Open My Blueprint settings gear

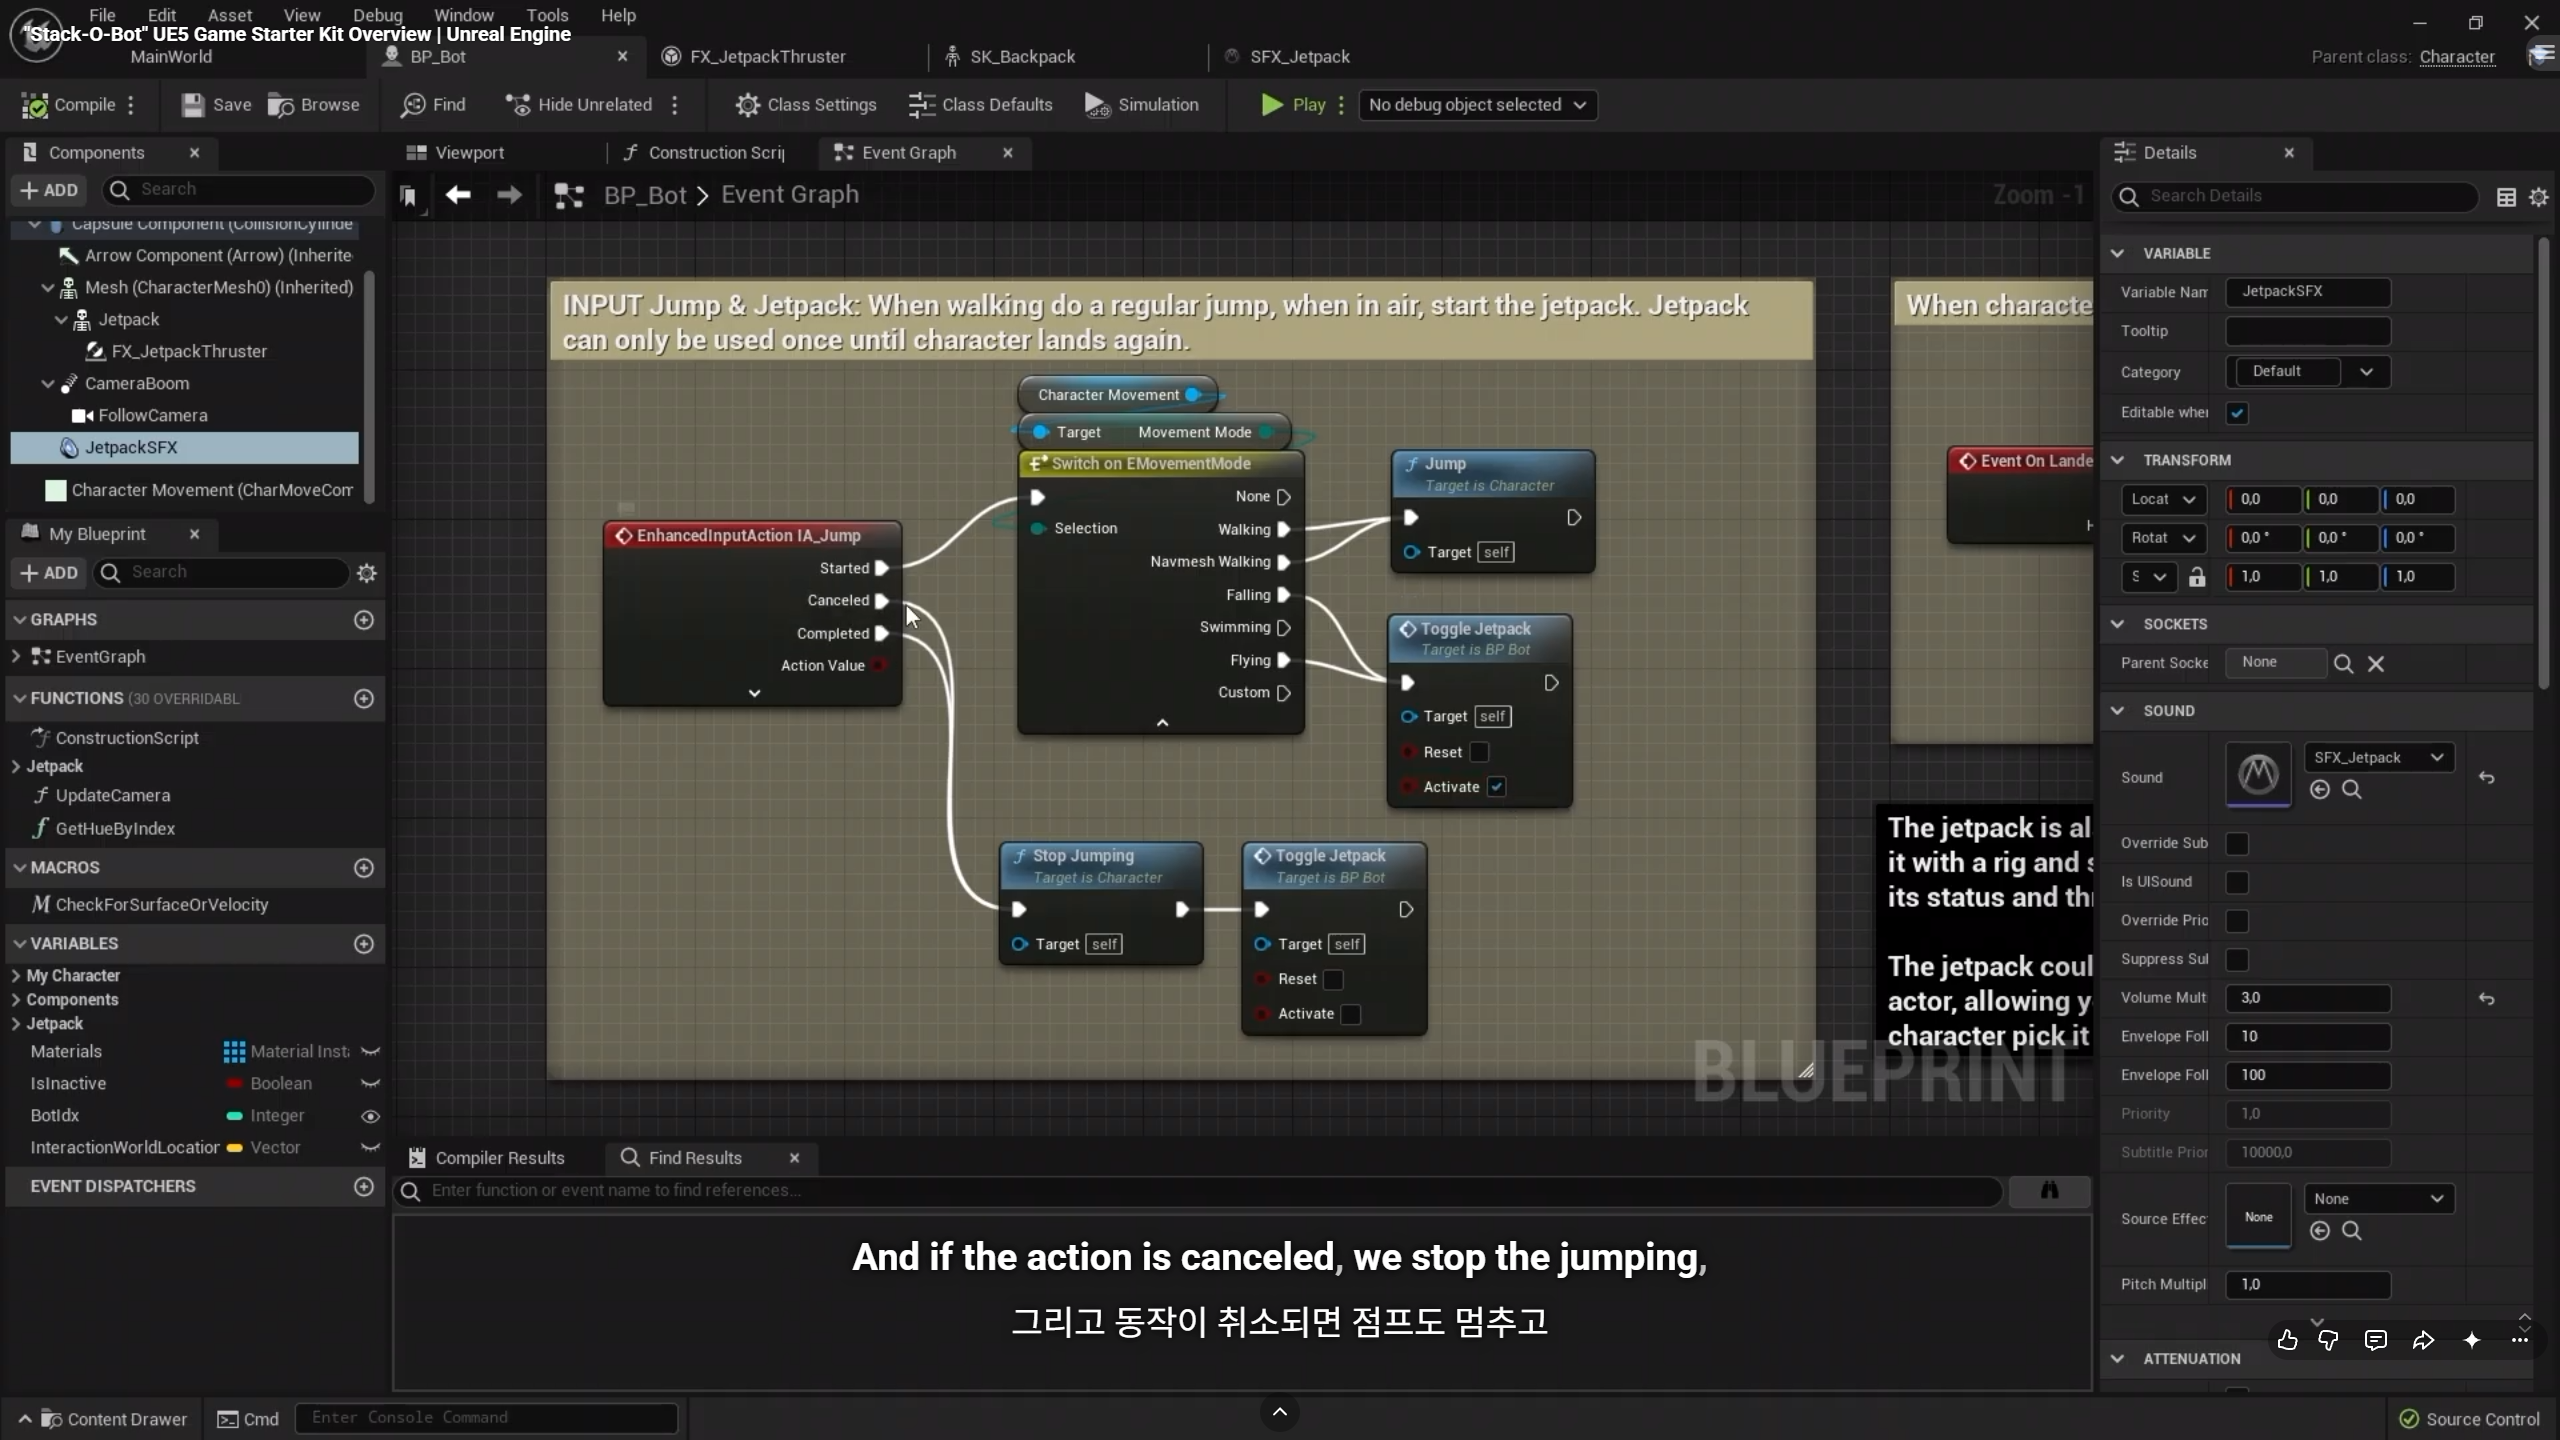pyautogui.click(x=367, y=573)
